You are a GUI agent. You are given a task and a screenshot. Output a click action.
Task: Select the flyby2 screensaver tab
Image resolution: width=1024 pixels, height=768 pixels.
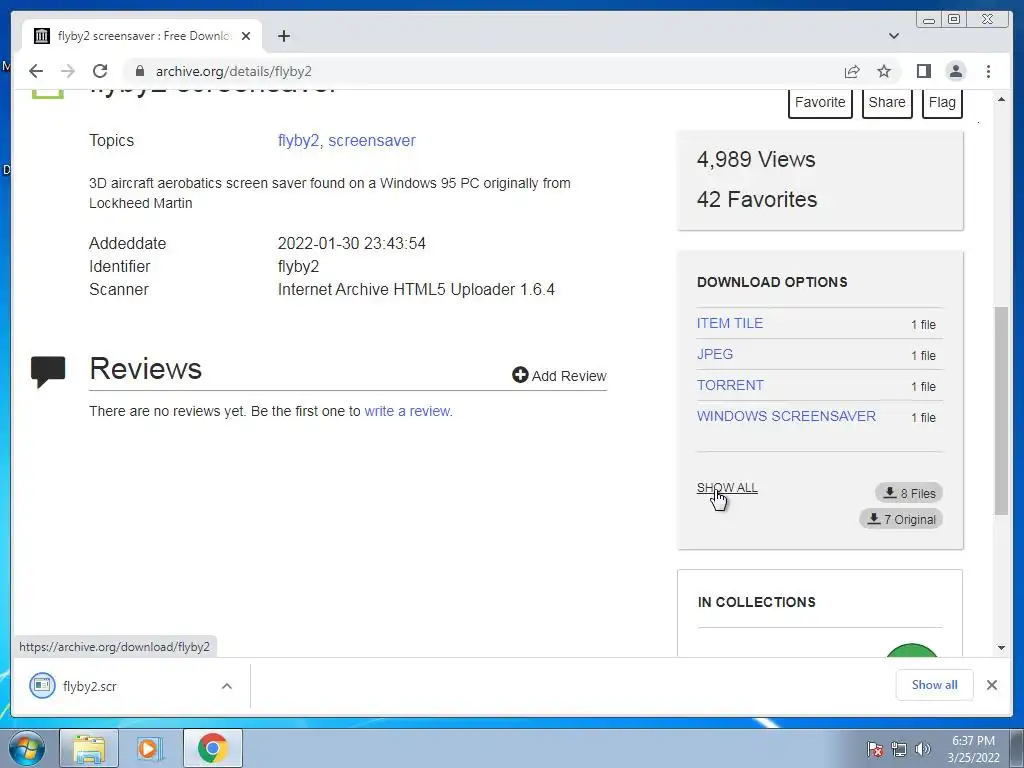142,36
